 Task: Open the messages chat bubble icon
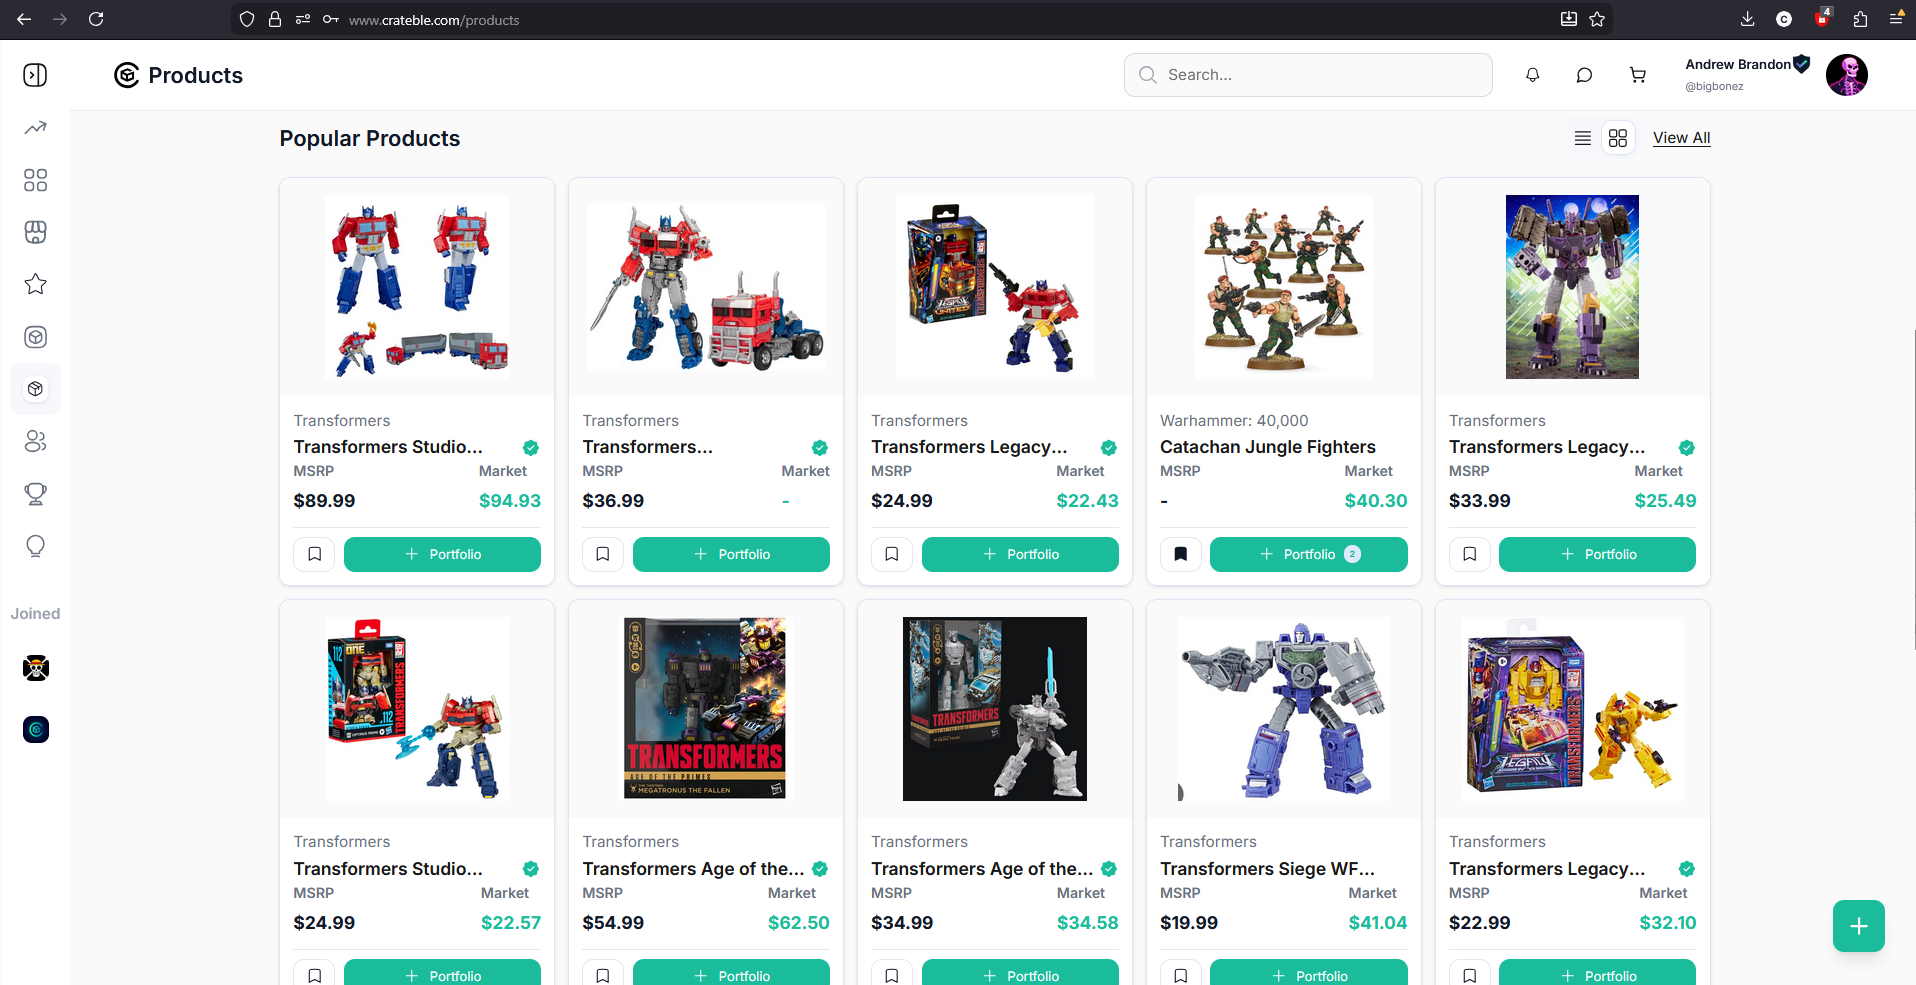coord(1584,75)
